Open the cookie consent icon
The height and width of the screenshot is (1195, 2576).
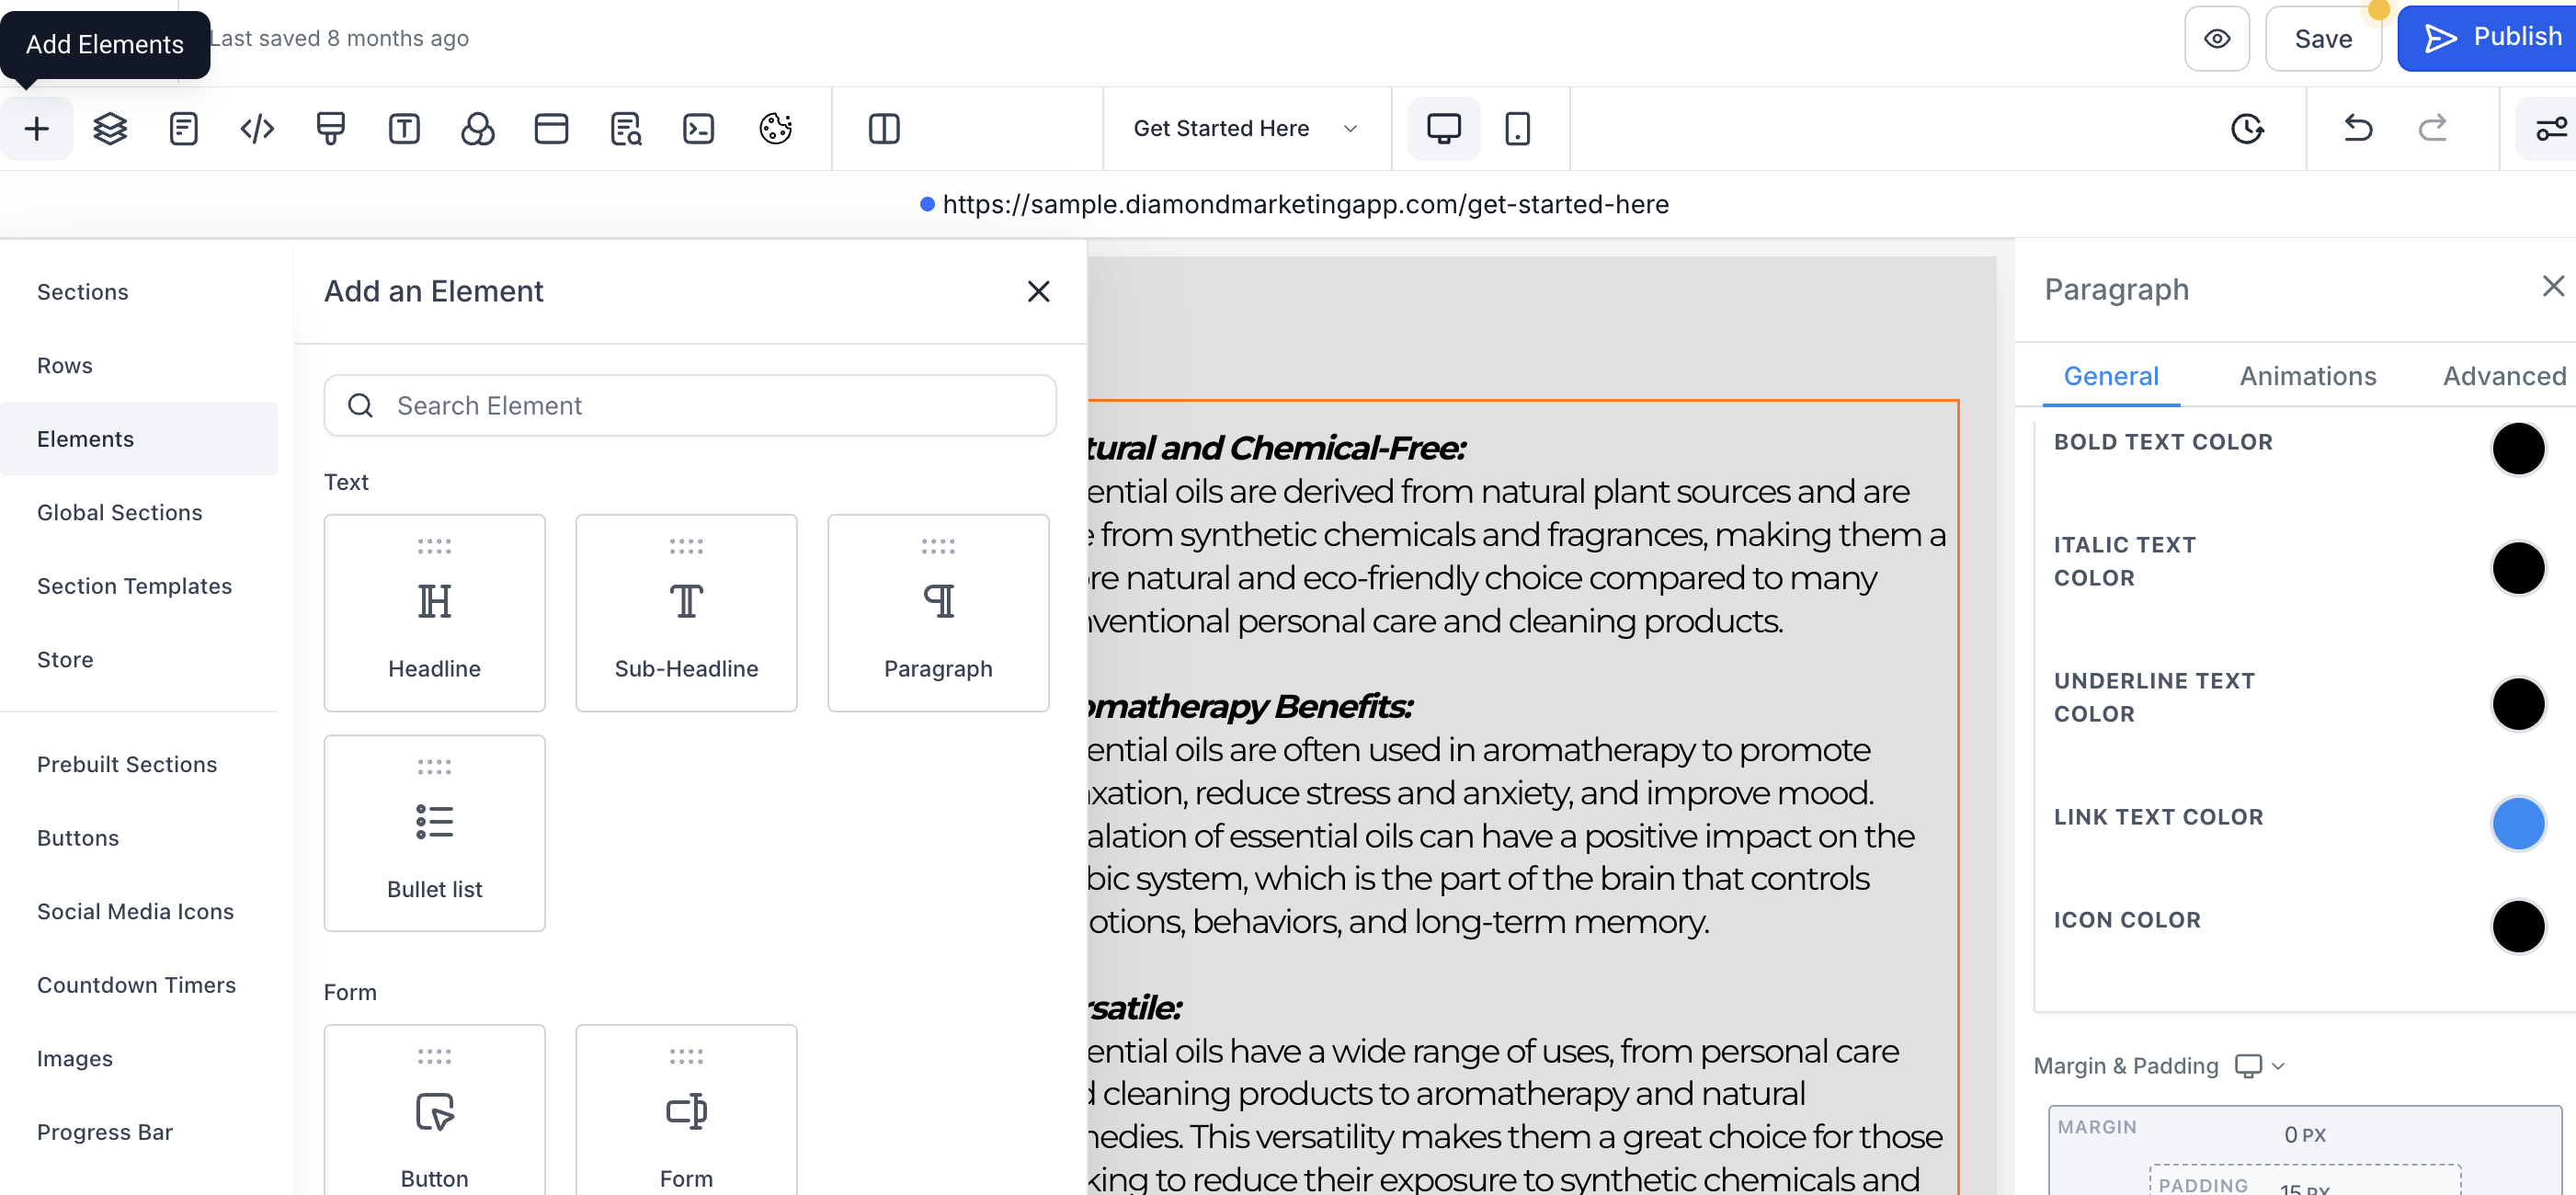click(775, 129)
